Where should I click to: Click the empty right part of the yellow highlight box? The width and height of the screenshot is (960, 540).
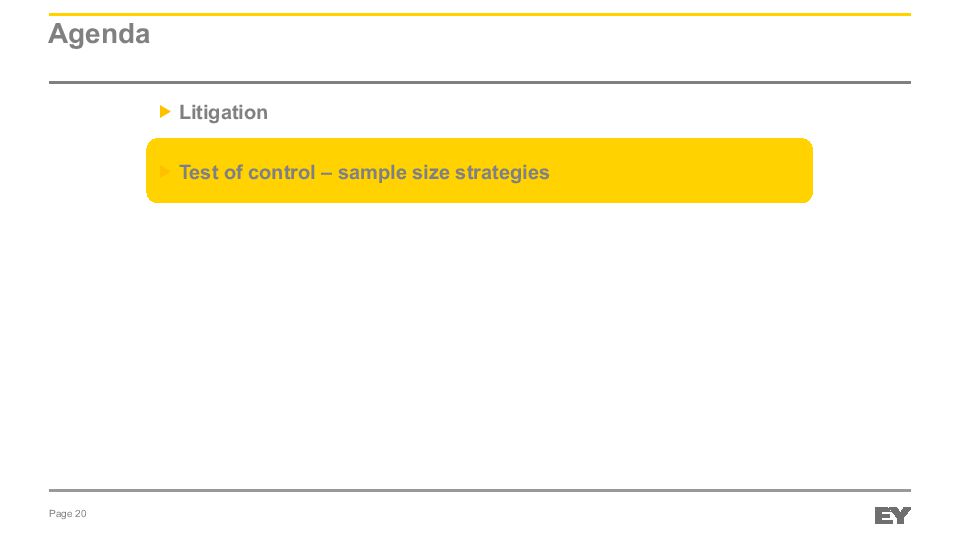pyautogui.click(x=700, y=171)
